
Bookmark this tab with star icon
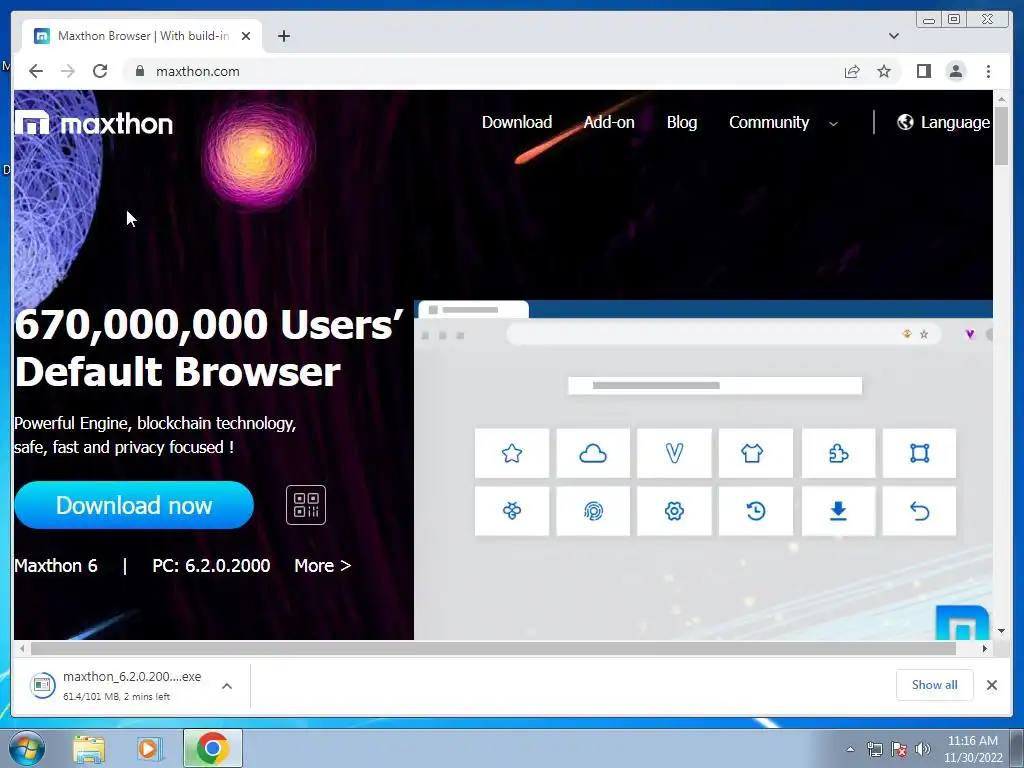point(884,71)
